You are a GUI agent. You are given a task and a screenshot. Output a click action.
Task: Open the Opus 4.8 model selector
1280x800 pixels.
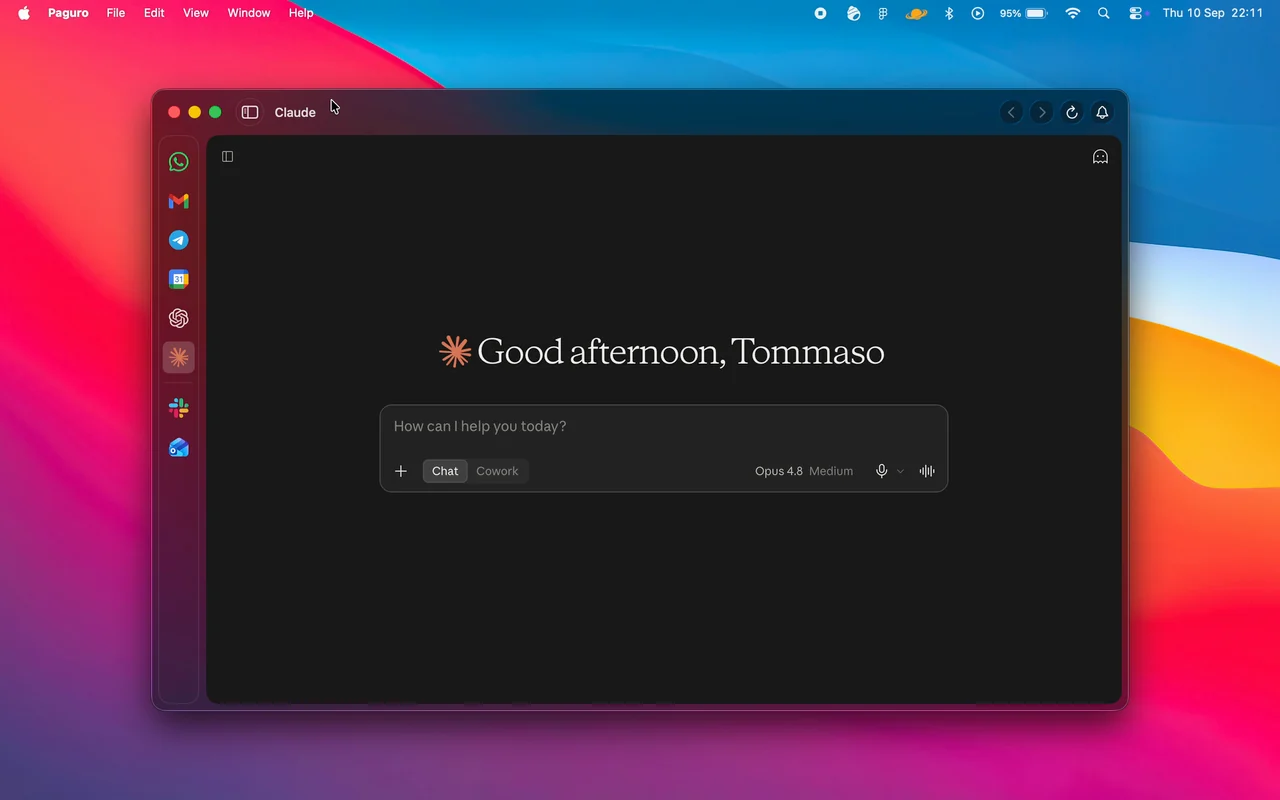tap(804, 471)
